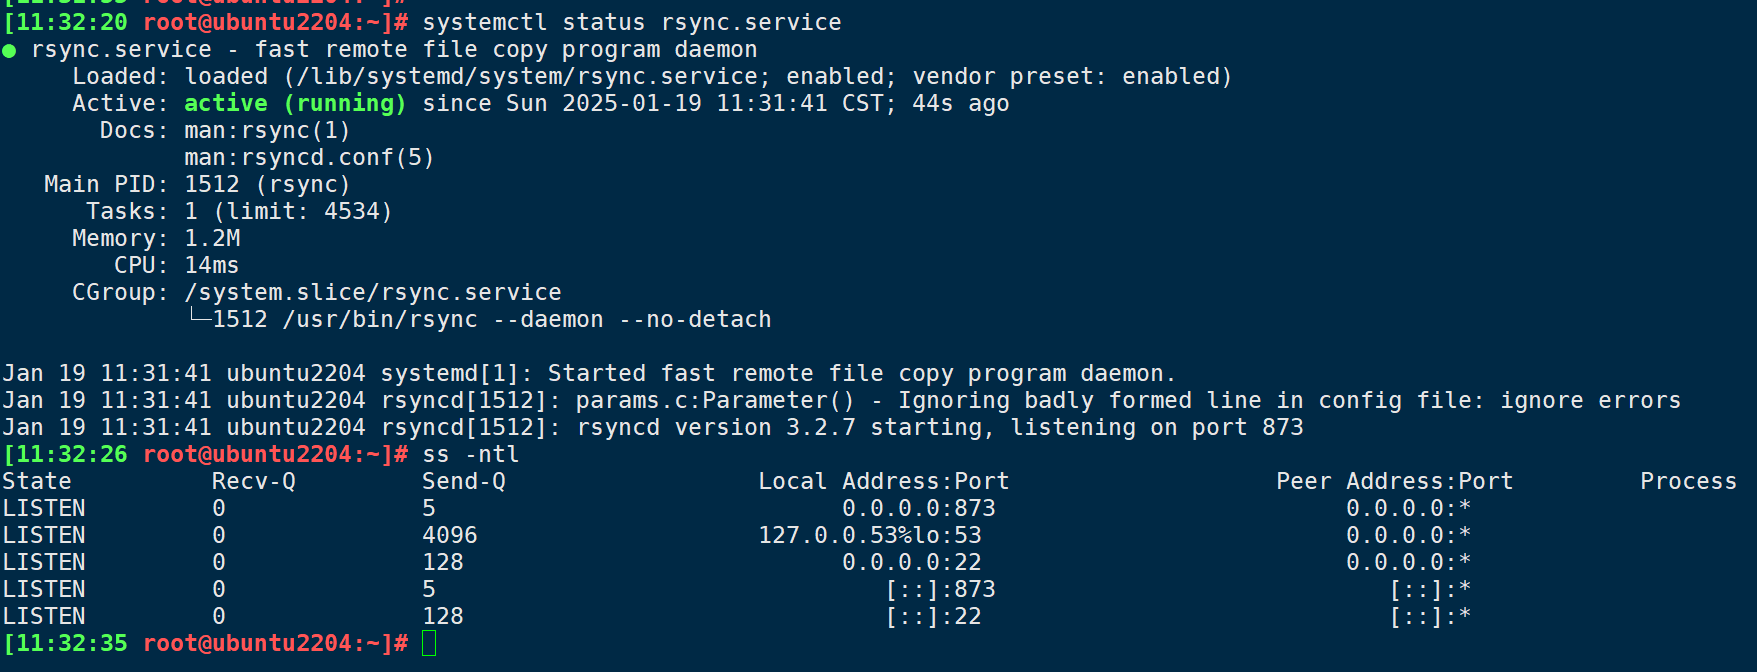Click the tree branch icon before 1512 process
The image size is (1757, 672).
199,317
